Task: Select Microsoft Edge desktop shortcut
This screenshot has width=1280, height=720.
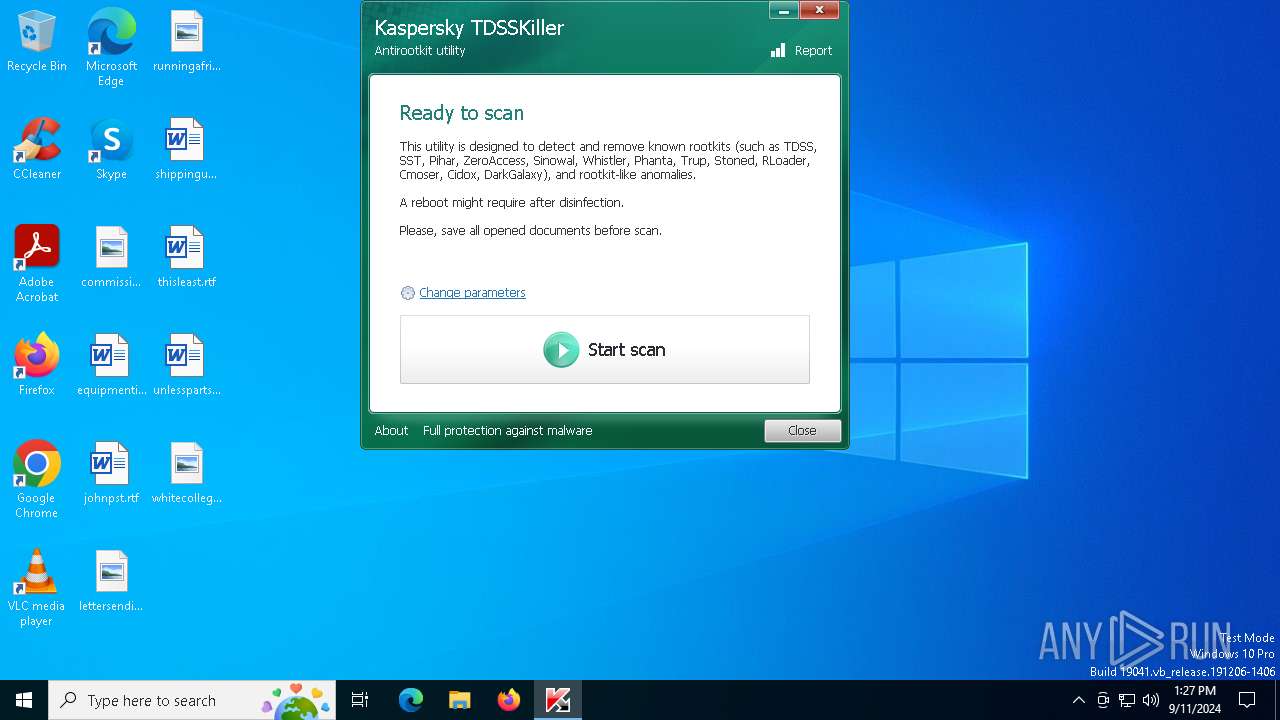Action: pos(111,48)
